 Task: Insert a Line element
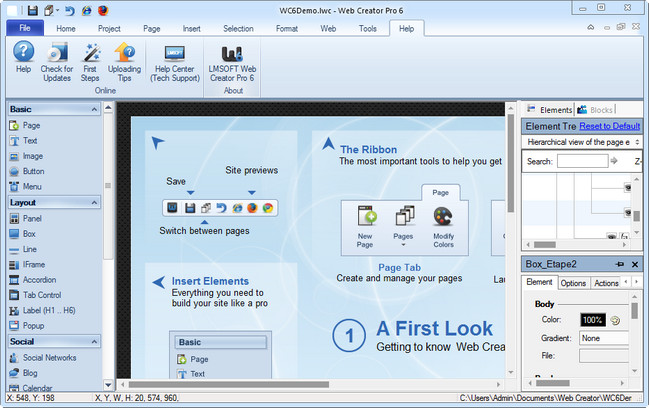[23, 249]
